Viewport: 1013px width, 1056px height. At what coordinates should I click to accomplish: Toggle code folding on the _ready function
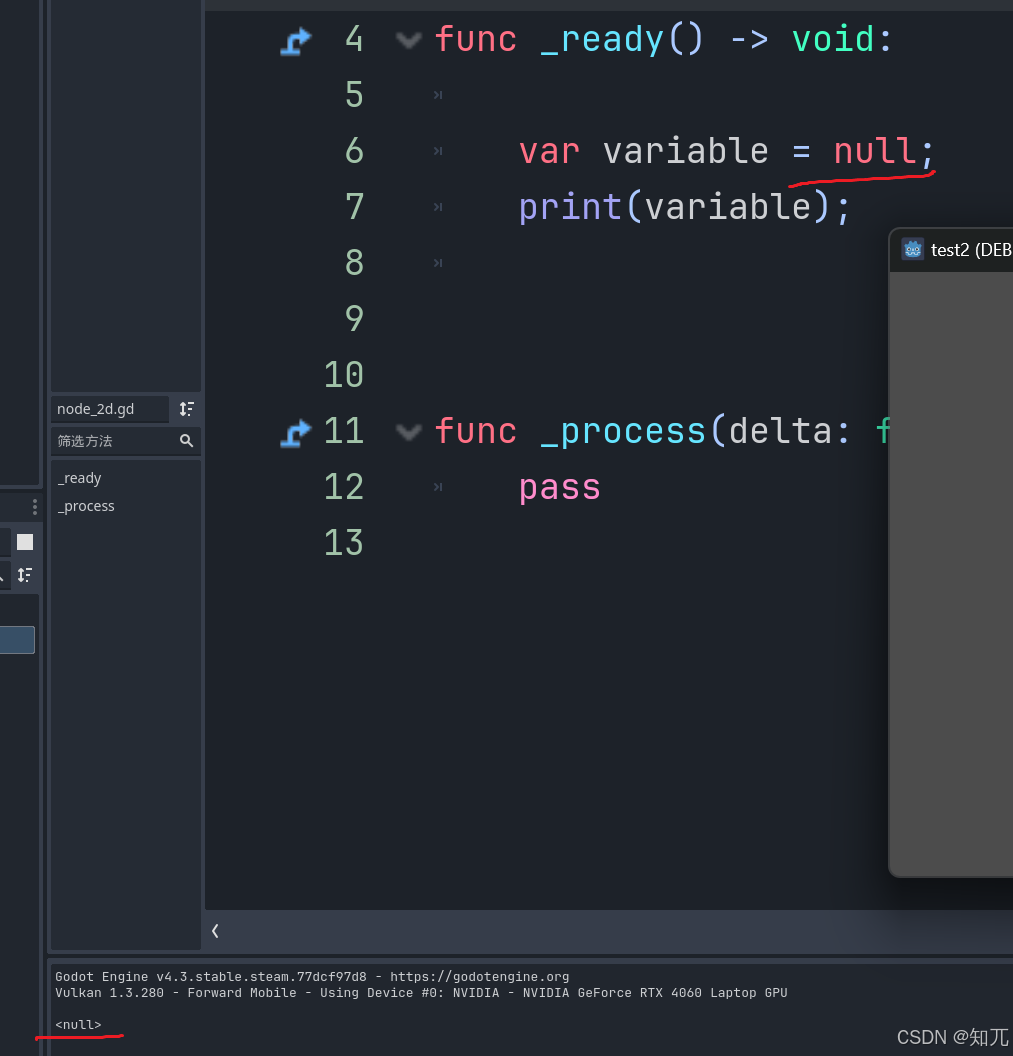tap(408, 40)
